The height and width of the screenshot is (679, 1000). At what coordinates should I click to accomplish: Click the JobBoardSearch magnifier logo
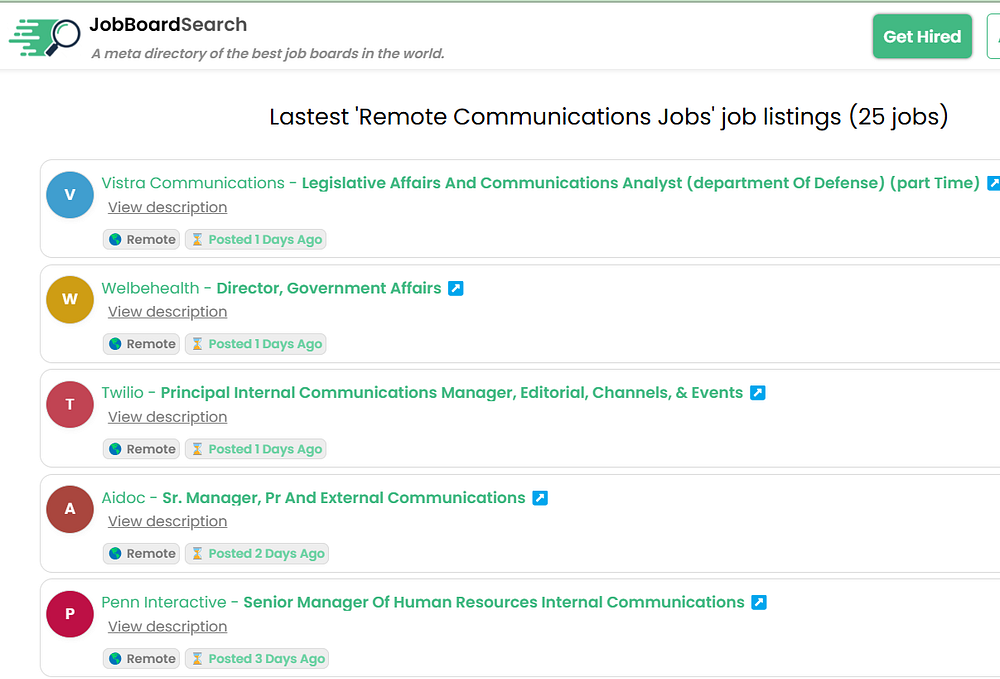coord(45,36)
